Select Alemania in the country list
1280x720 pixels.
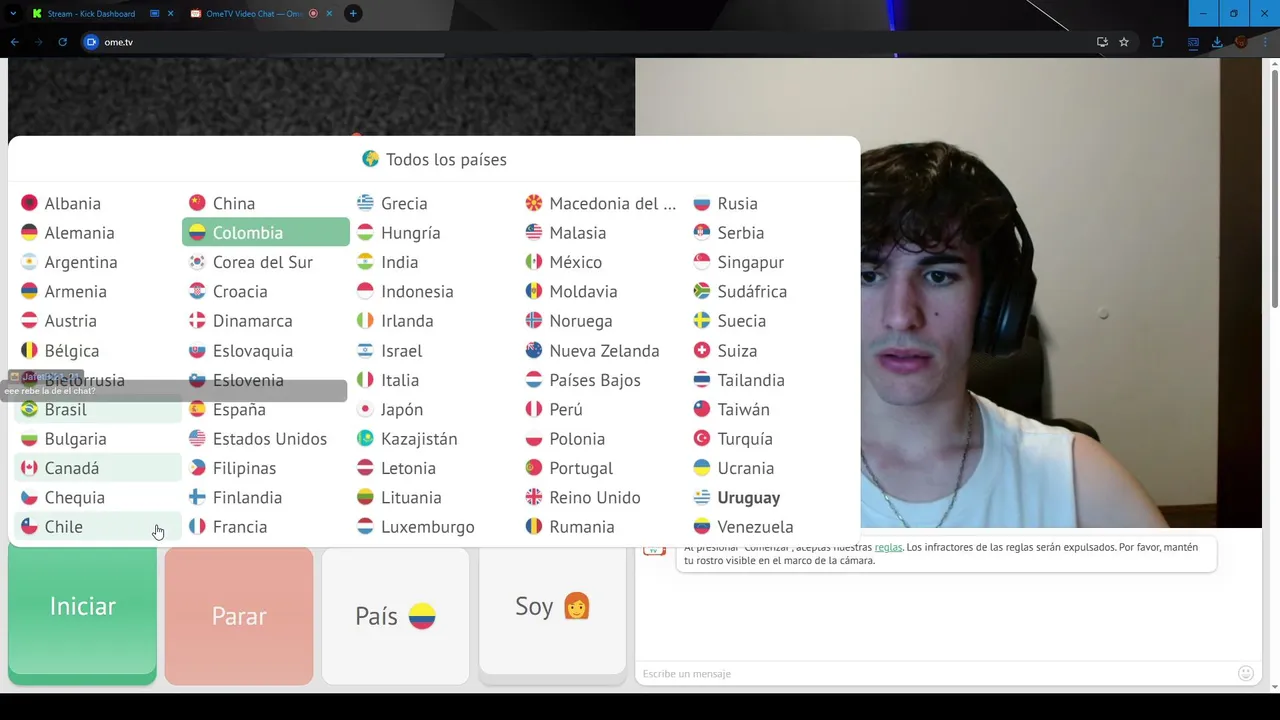click(x=97, y=232)
